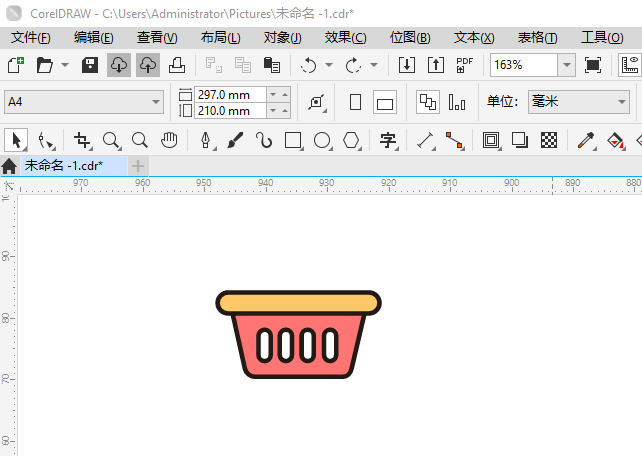Add a new document tab
Screen dimensions: 642x456
pyautogui.click(x=138, y=166)
